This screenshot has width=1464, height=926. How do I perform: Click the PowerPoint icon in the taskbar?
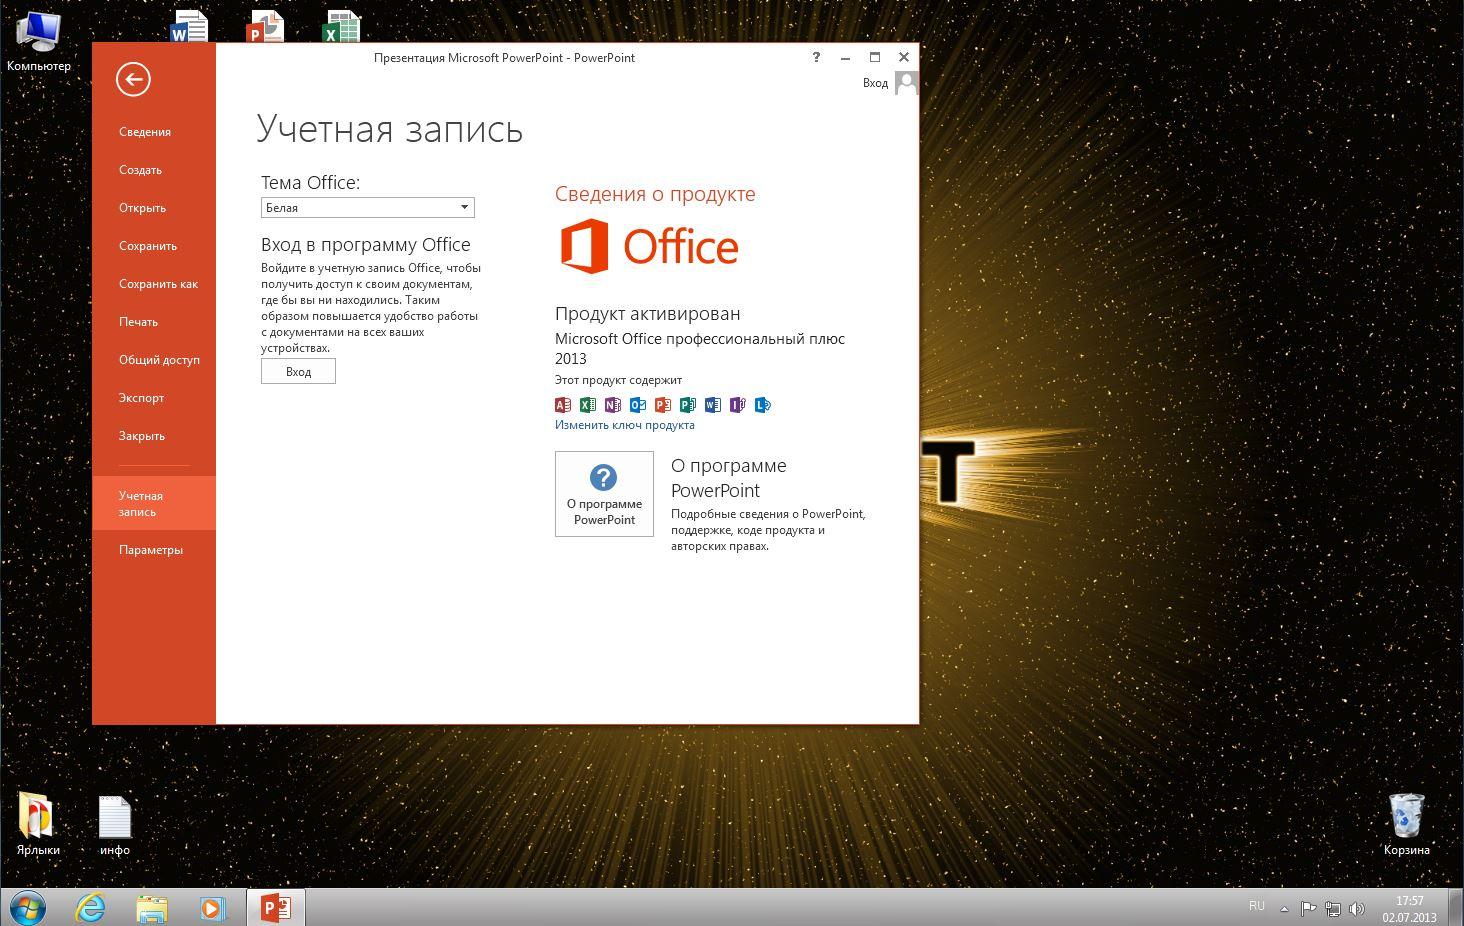click(x=275, y=908)
